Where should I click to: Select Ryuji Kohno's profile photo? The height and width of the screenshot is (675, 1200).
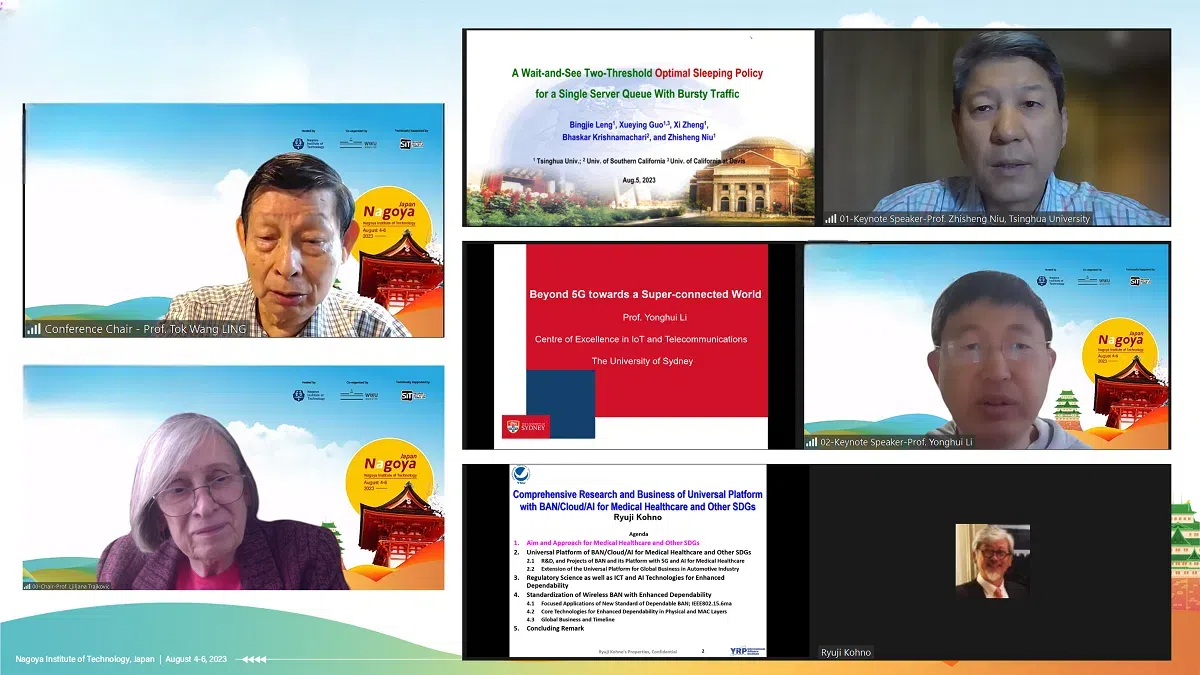click(x=992, y=561)
